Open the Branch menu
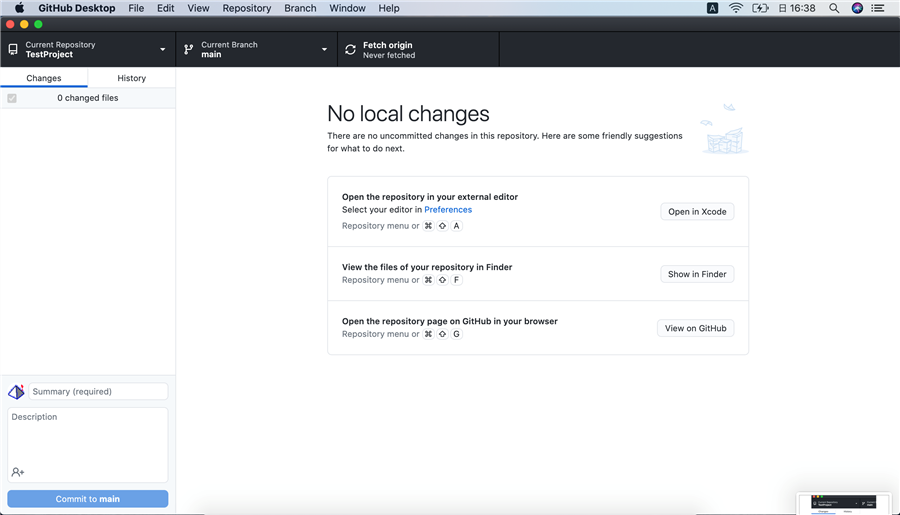 coord(300,8)
